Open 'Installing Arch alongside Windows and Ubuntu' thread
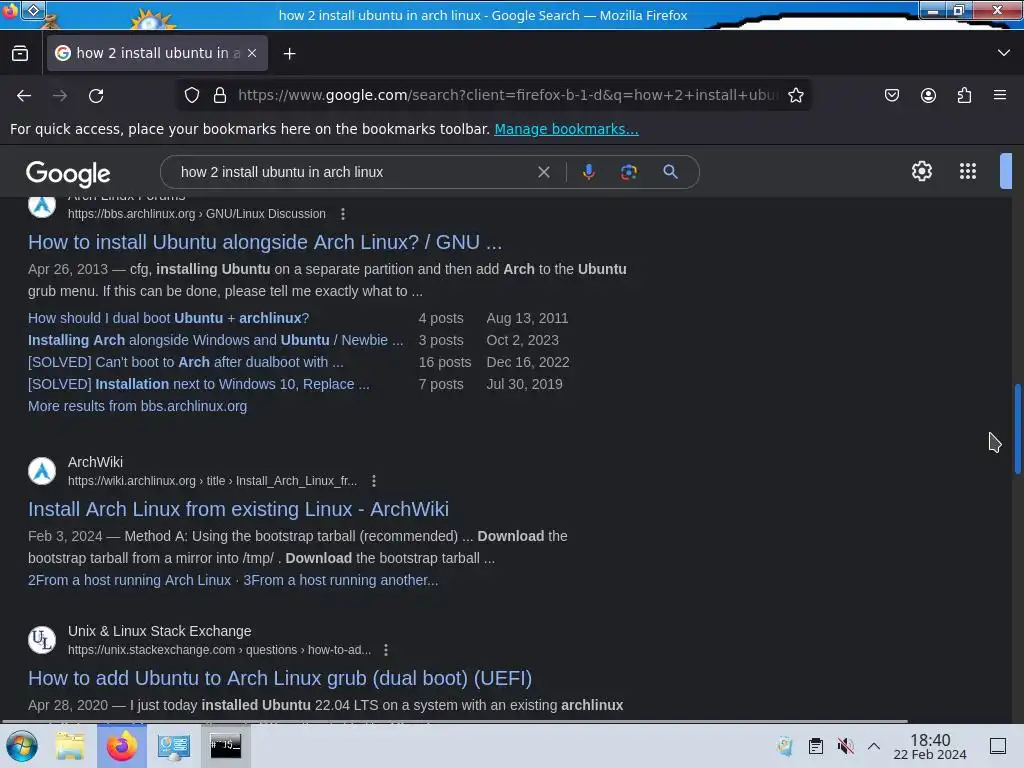This screenshot has height=768, width=1024. click(x=216, y=340)
